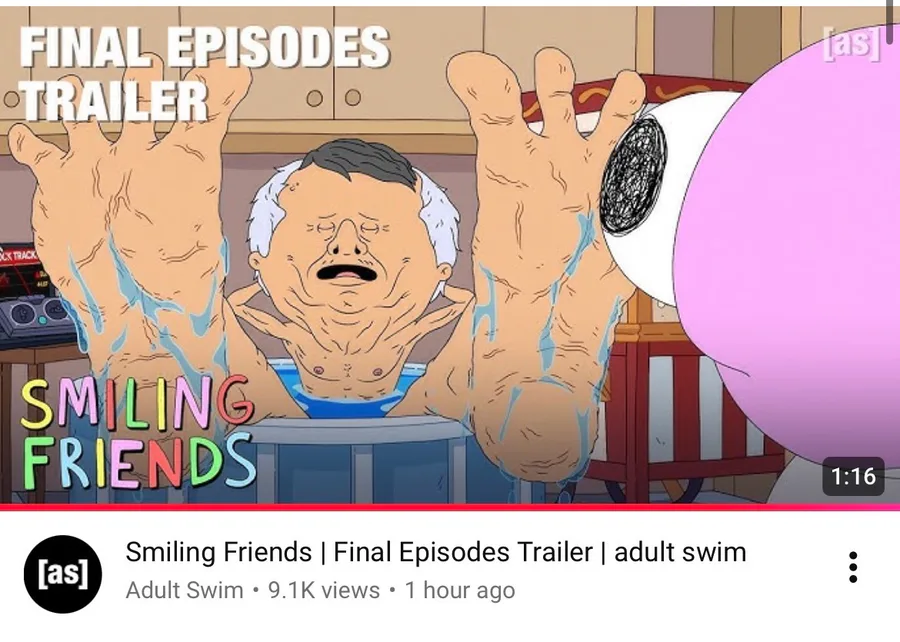Click the 9.1K views text
Screen dimensions: 900x642
pos(324,590)
